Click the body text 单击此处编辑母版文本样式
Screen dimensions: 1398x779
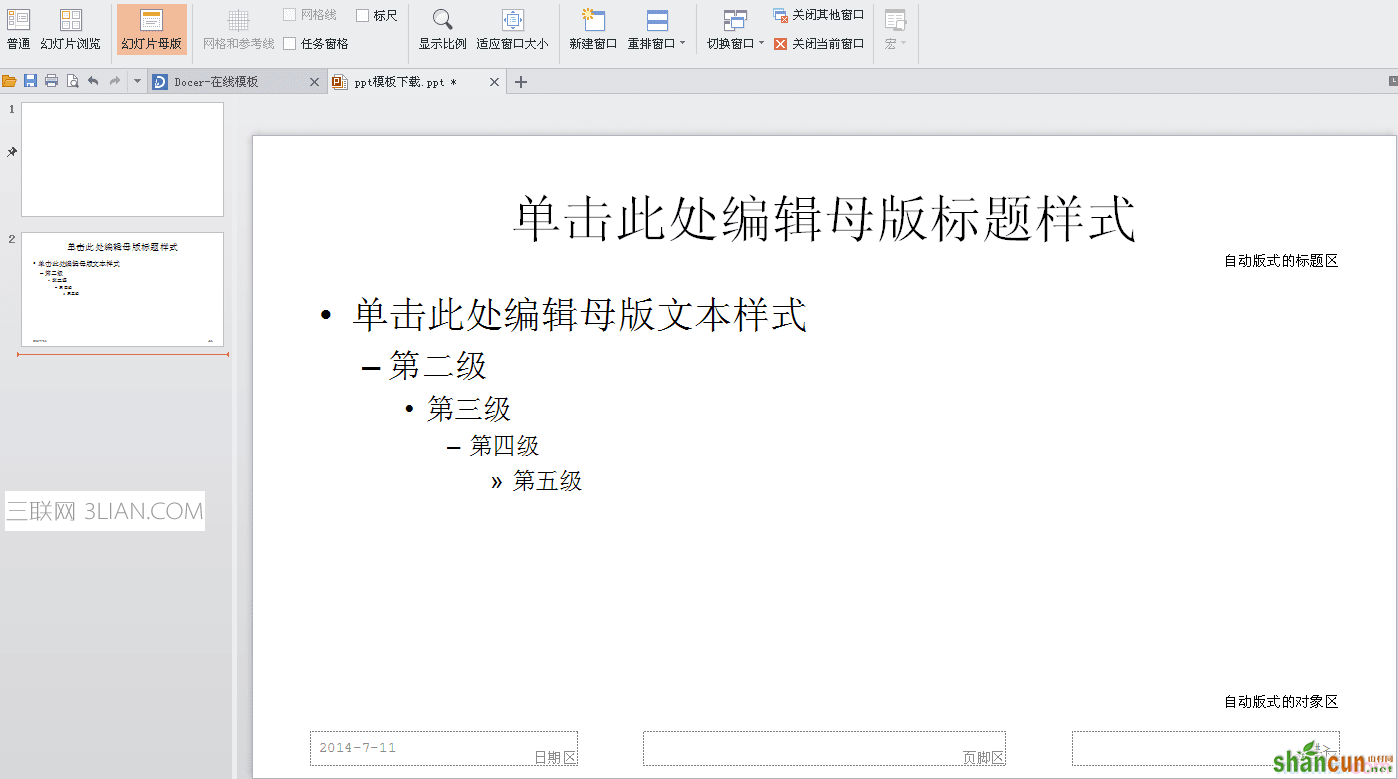(x=579, y=314)
